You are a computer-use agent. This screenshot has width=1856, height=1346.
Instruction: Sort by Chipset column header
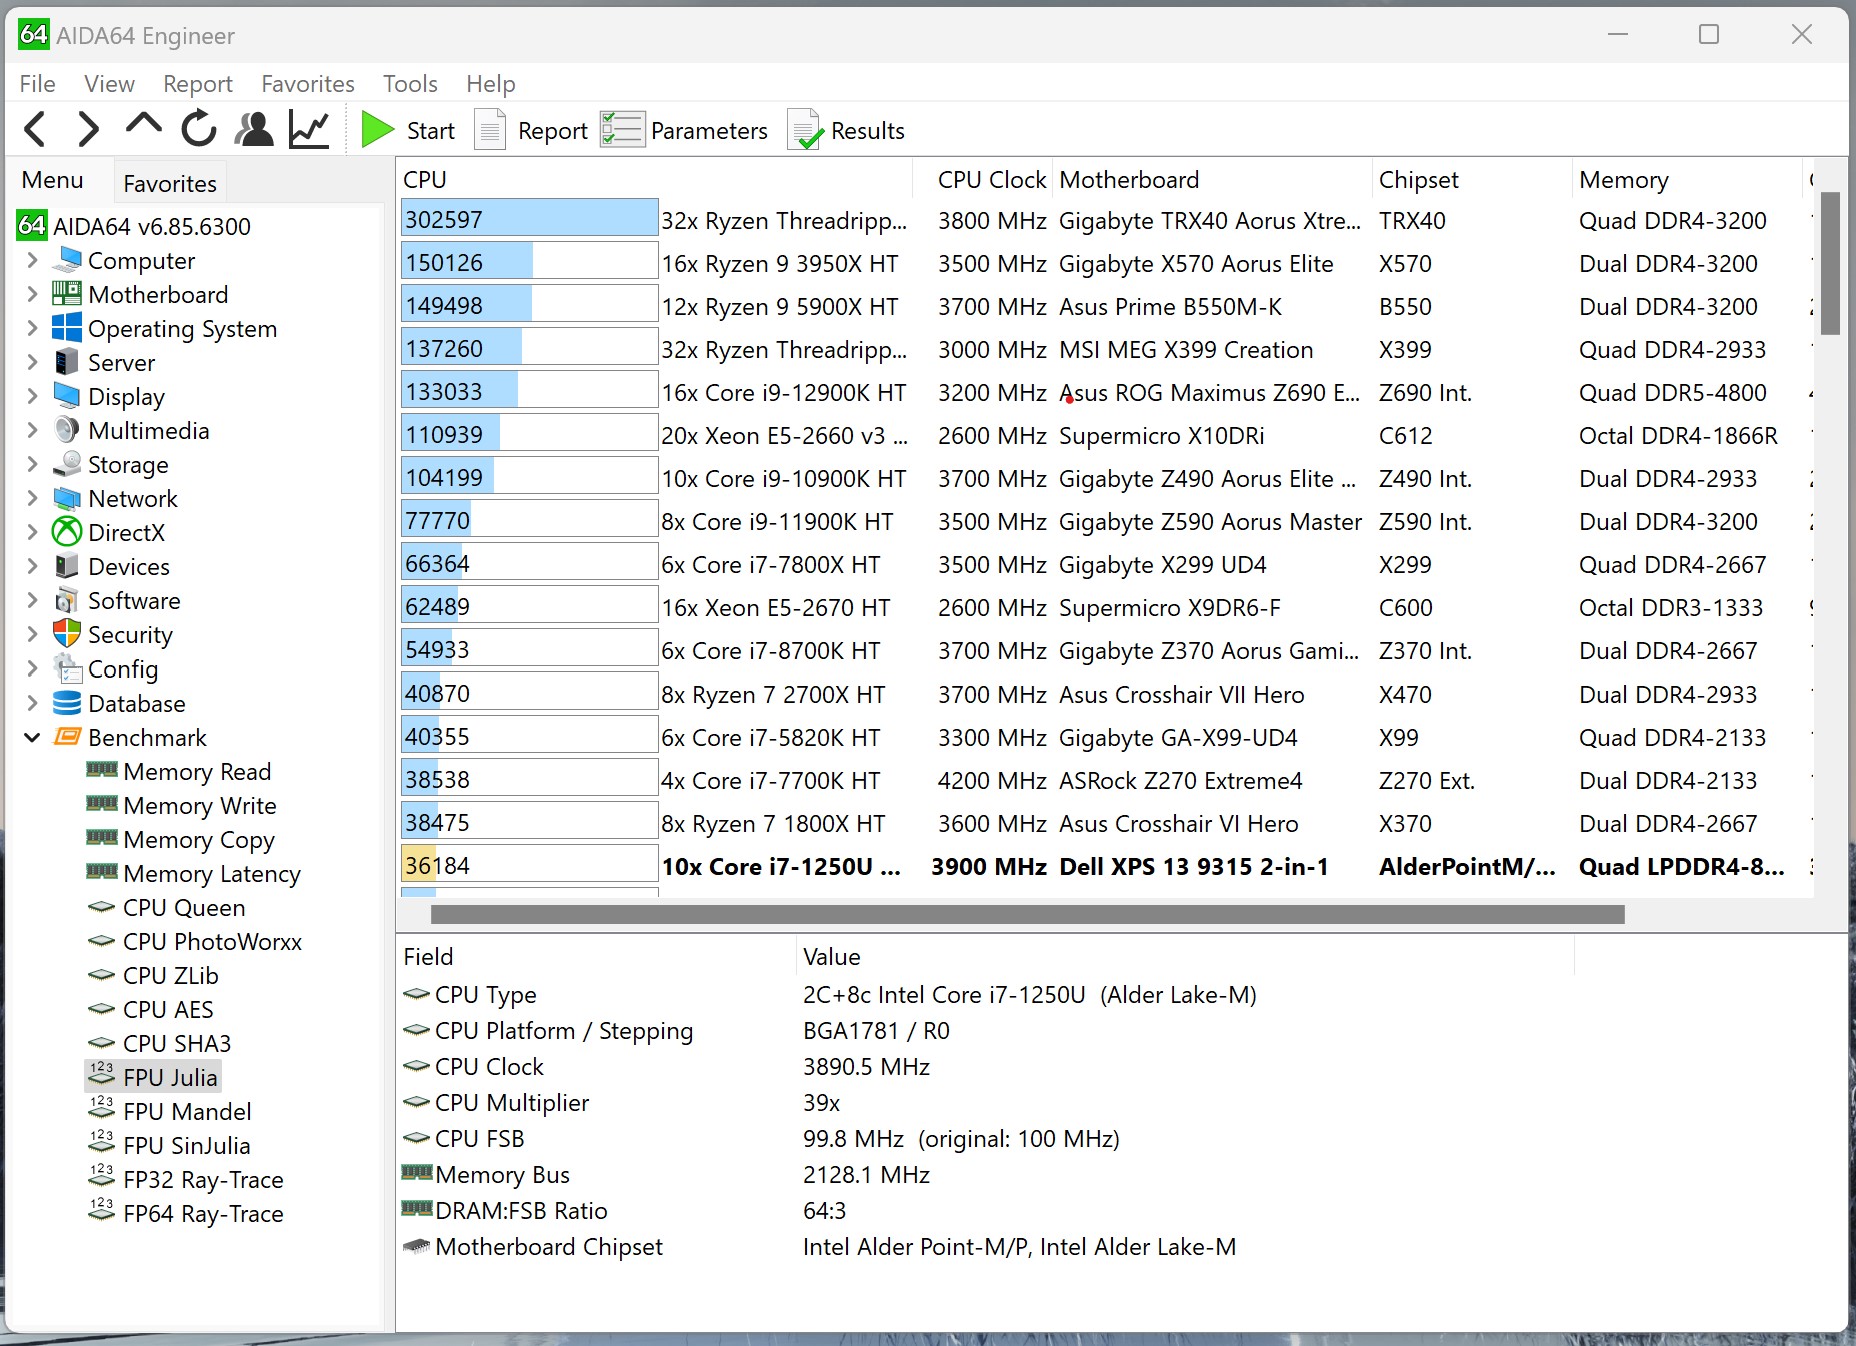(1472, 180)
